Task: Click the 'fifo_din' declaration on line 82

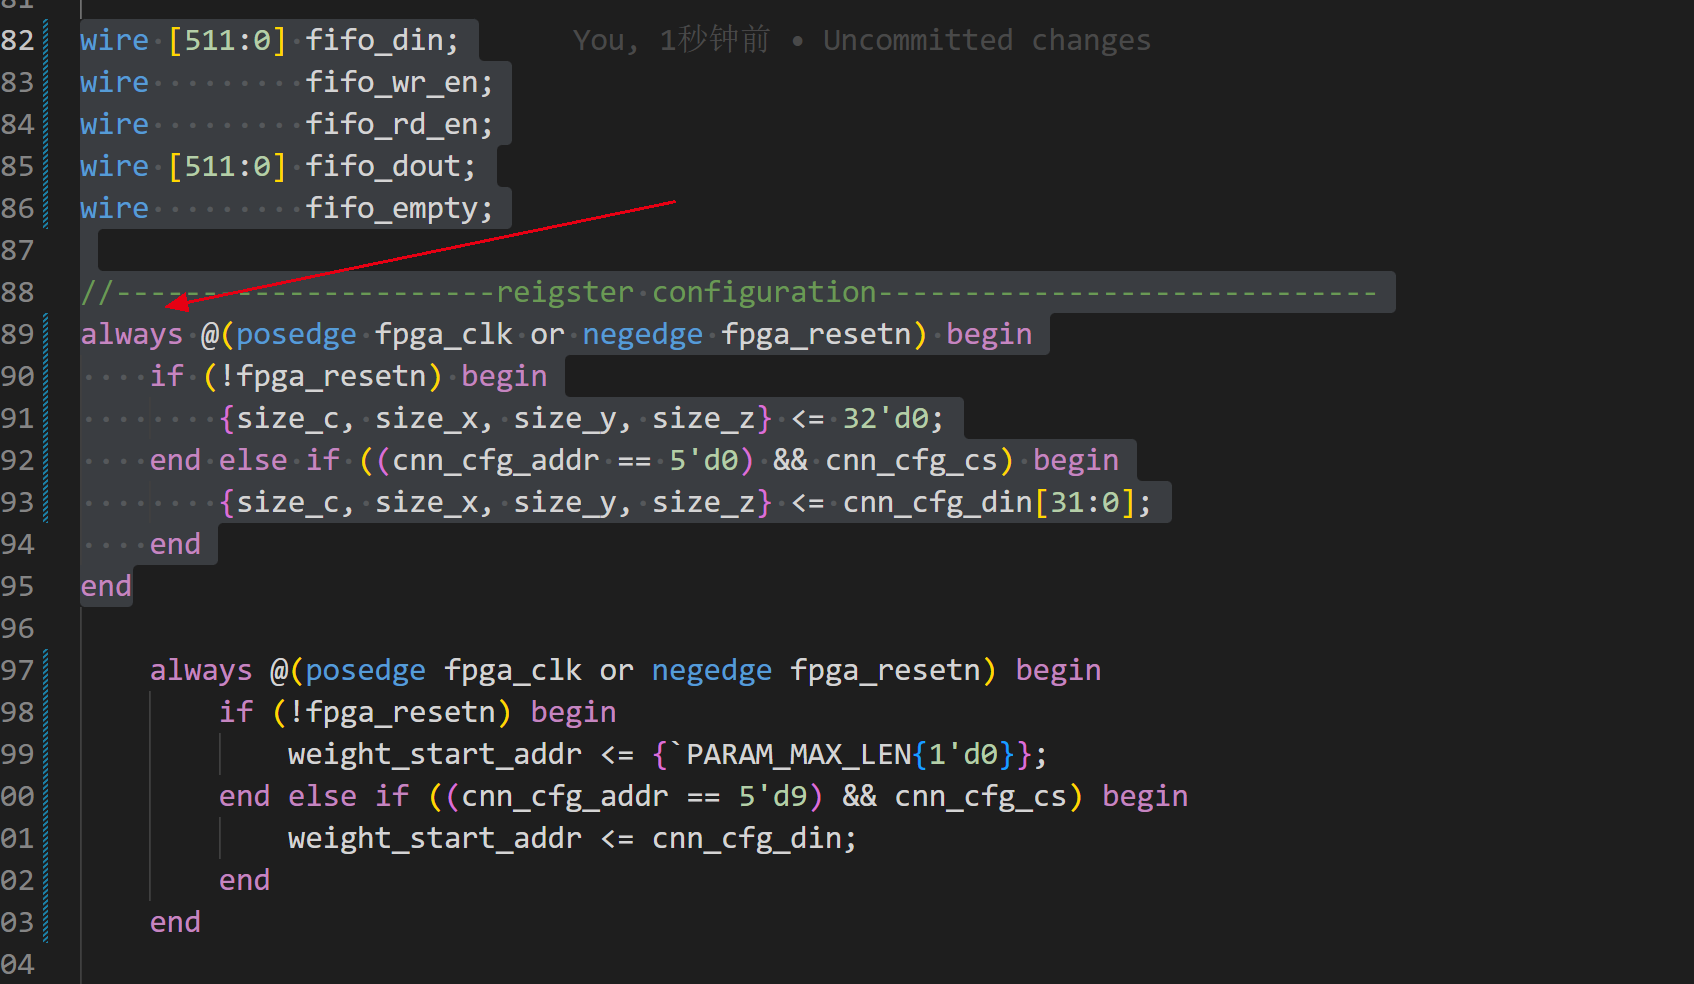Action: pyautogui.click(x=381, y=40)
